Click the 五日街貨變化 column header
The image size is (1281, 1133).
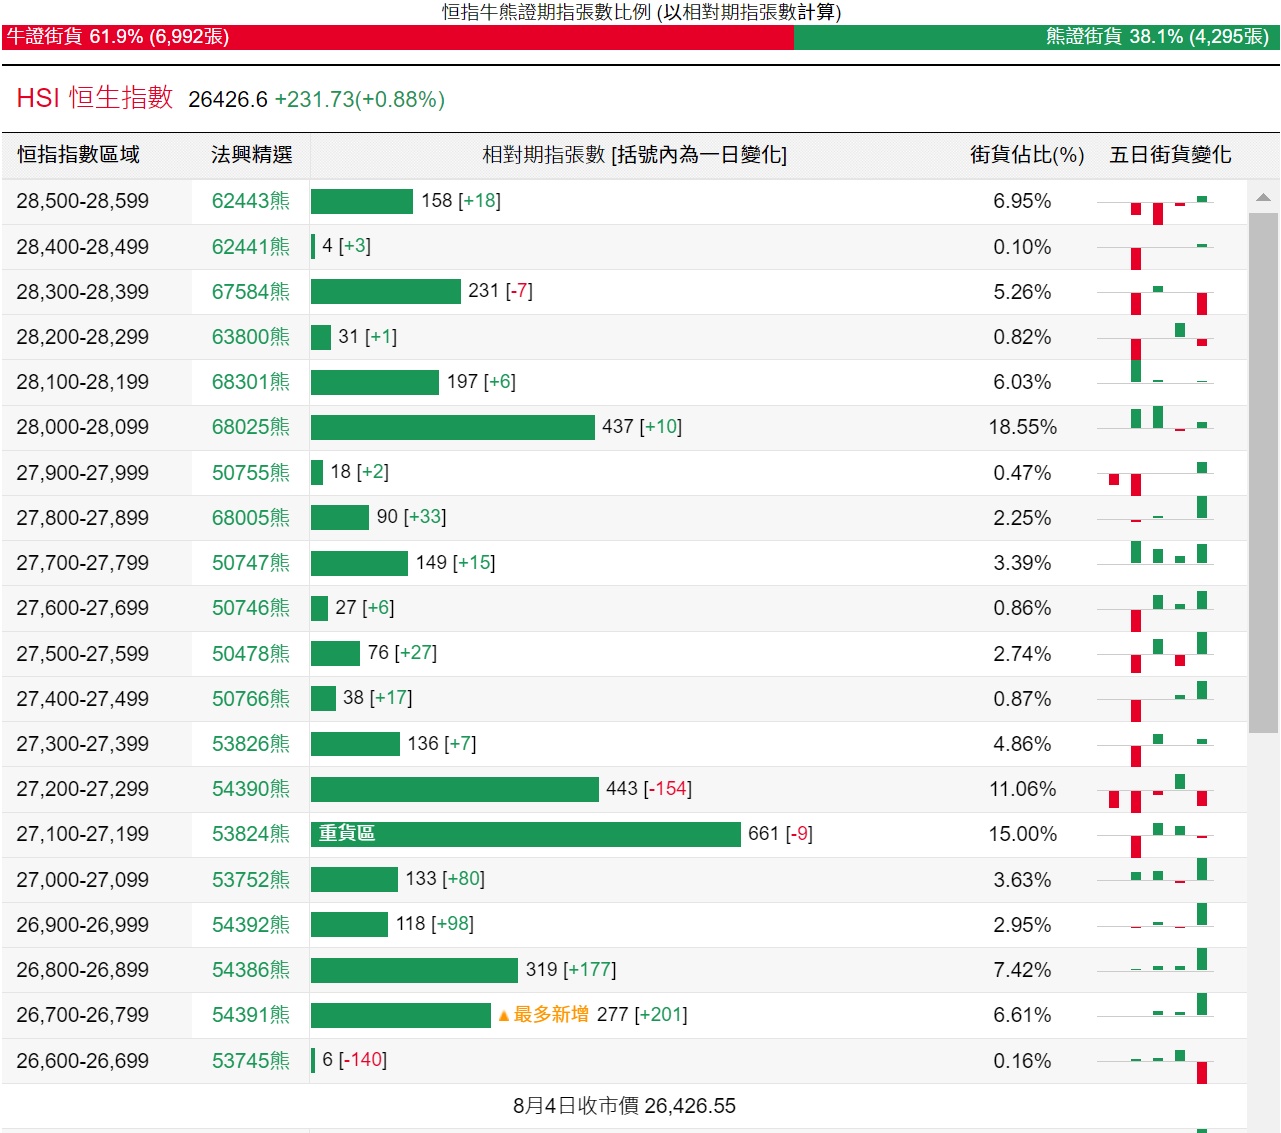(x=1170, y=155)
